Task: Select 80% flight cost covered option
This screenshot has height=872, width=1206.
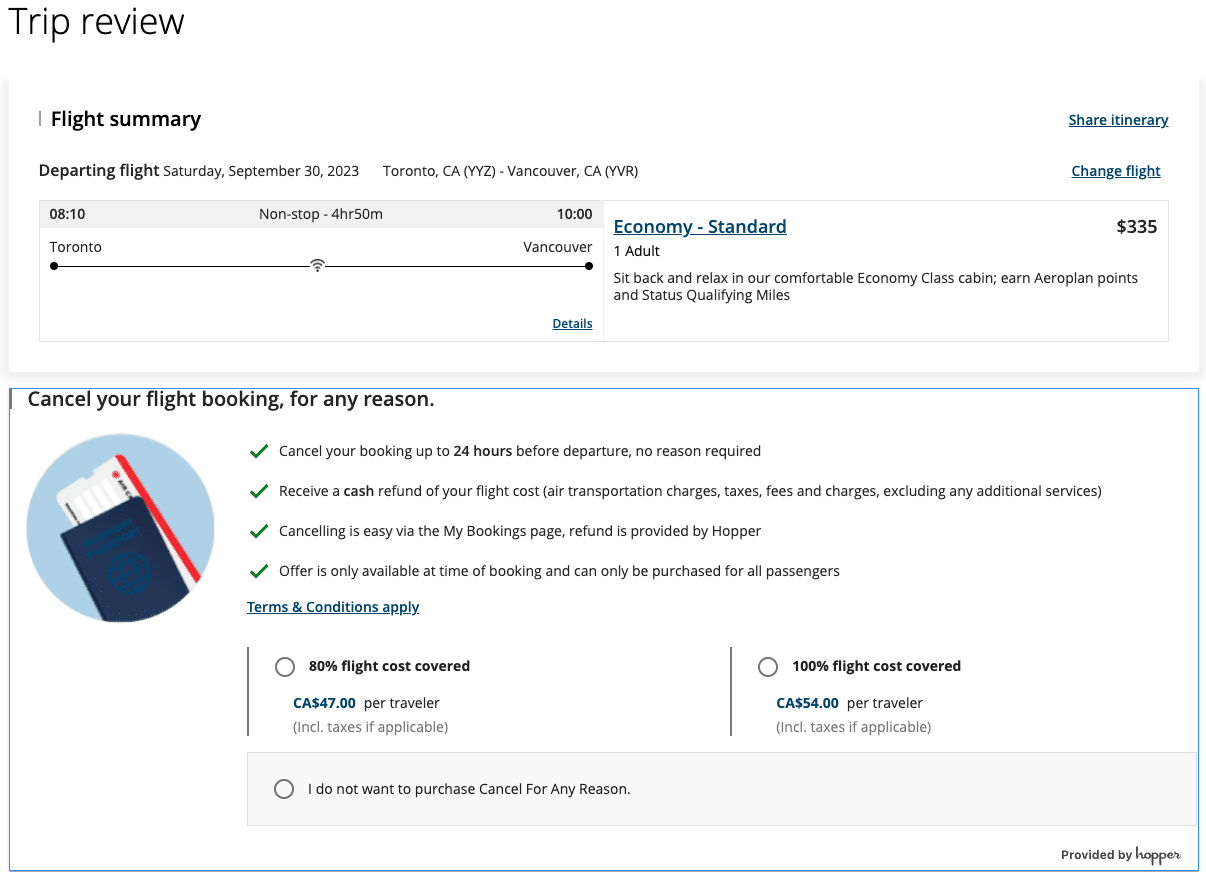Action: tap(285, 667)
